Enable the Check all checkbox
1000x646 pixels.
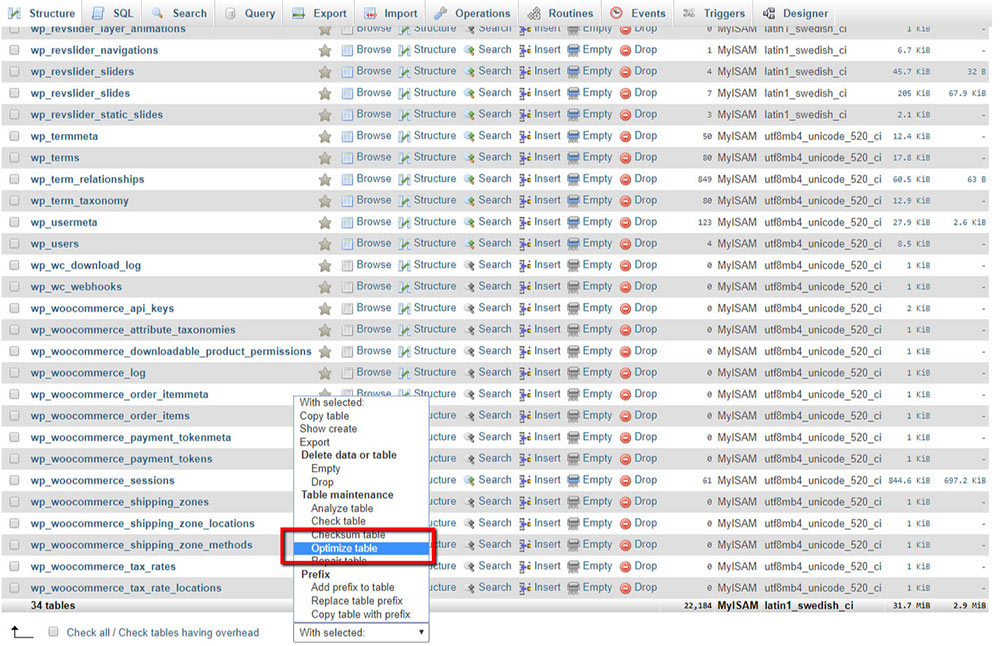53,632
